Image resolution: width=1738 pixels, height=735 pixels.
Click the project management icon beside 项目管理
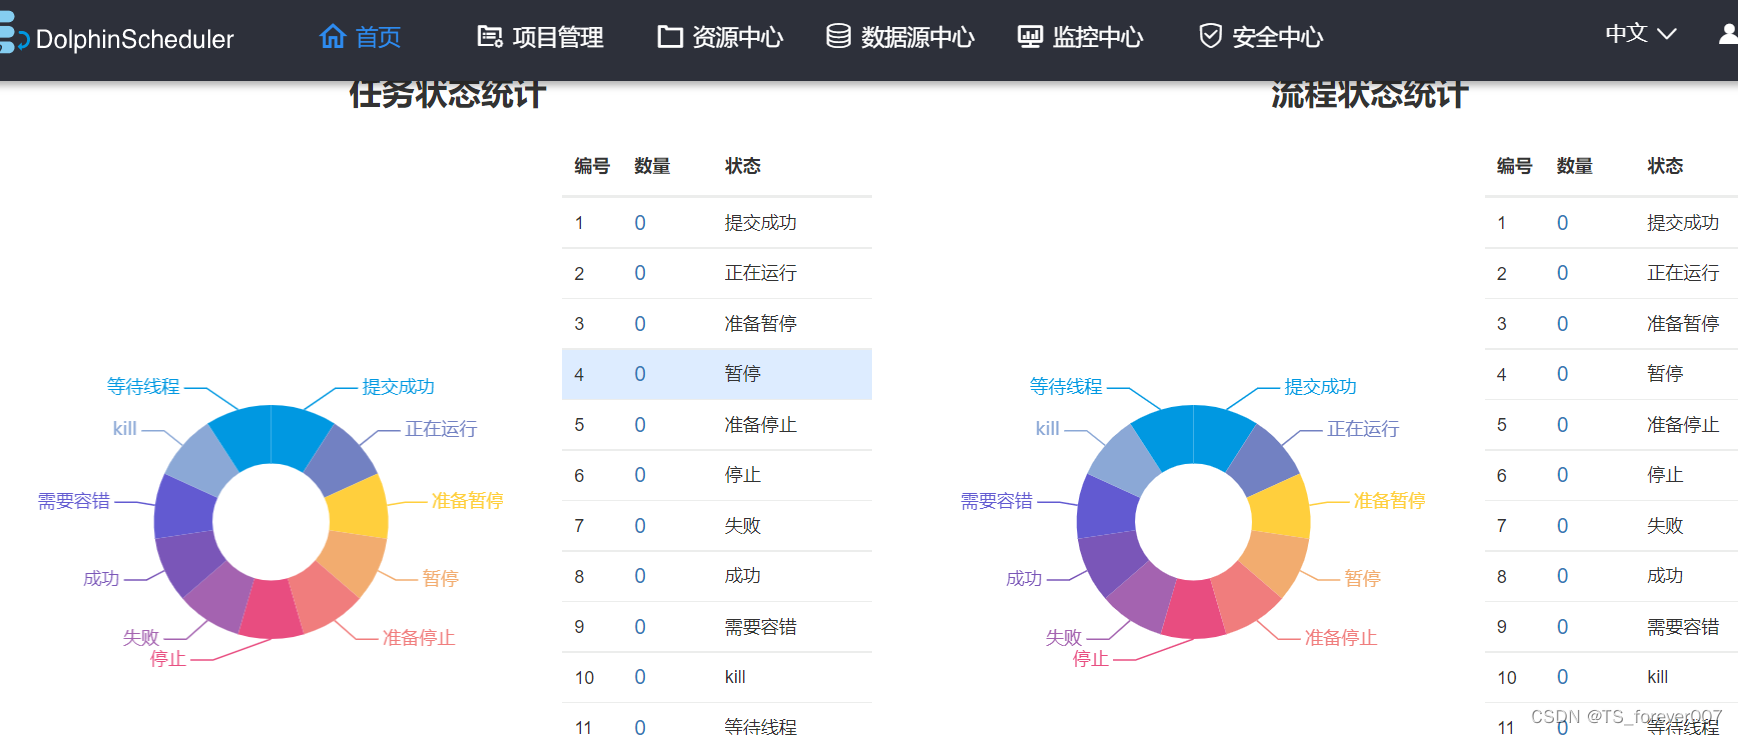pos(490,37)
